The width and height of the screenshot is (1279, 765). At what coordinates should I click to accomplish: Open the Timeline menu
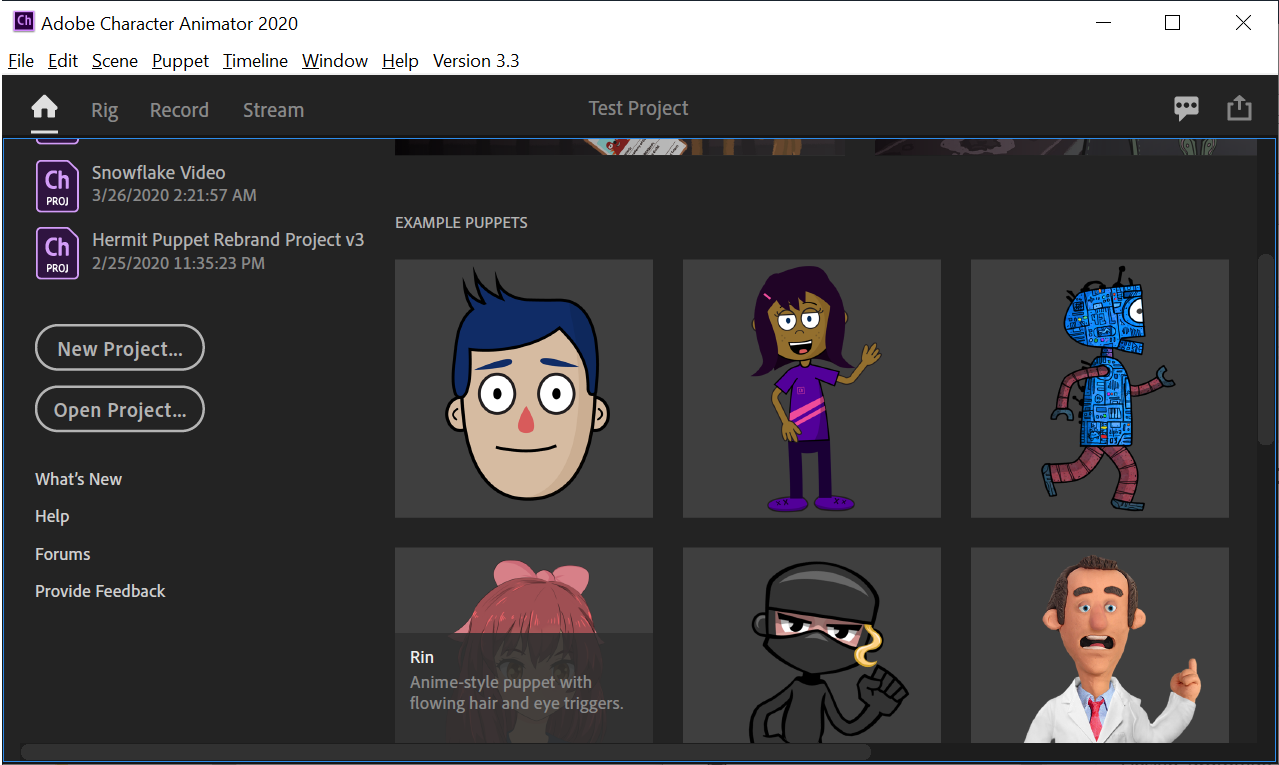(254, 61)
